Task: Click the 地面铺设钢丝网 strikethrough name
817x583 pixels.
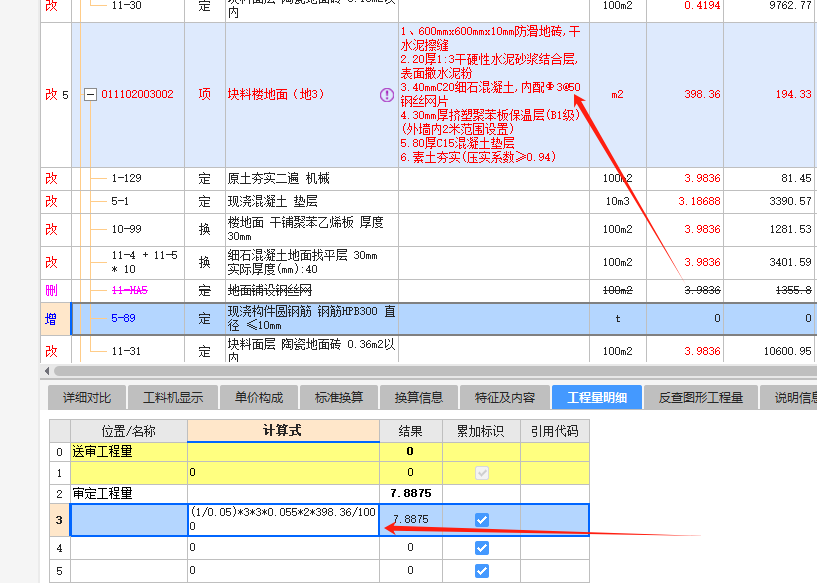Action: tap(270, 290)
